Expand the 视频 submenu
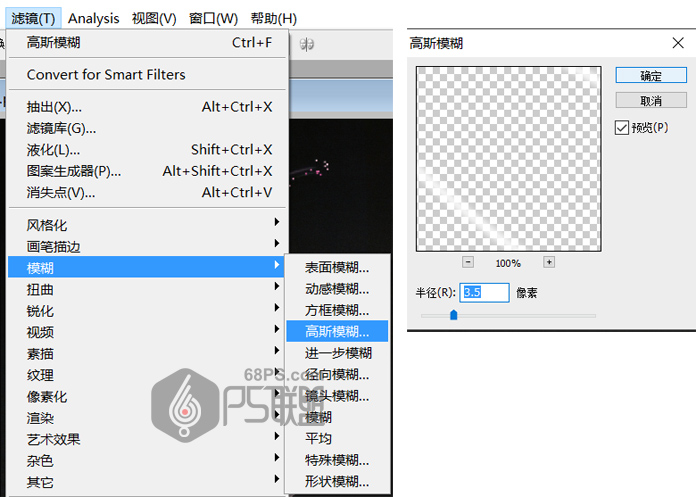696x497 pixels. 148,332
